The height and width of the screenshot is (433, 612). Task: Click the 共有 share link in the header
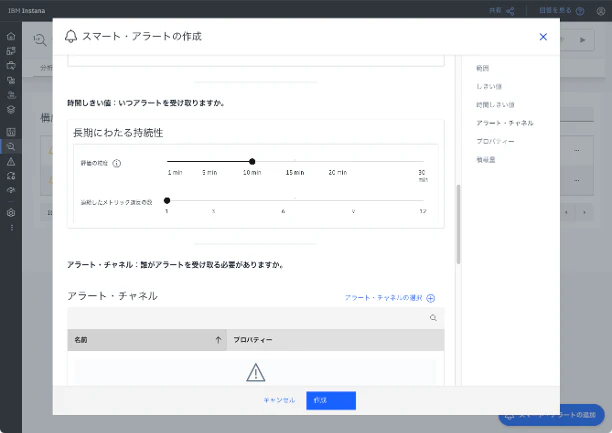(495, 11)
